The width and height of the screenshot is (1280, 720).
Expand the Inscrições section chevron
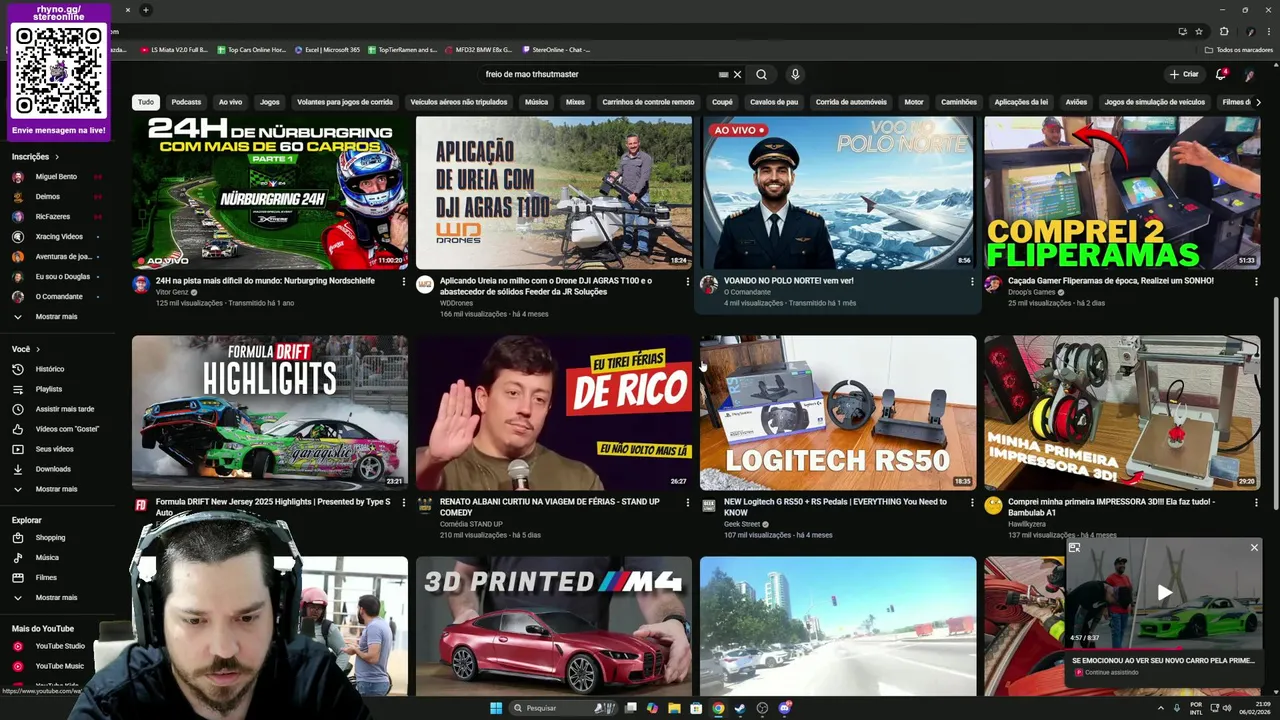coord(57,157)
